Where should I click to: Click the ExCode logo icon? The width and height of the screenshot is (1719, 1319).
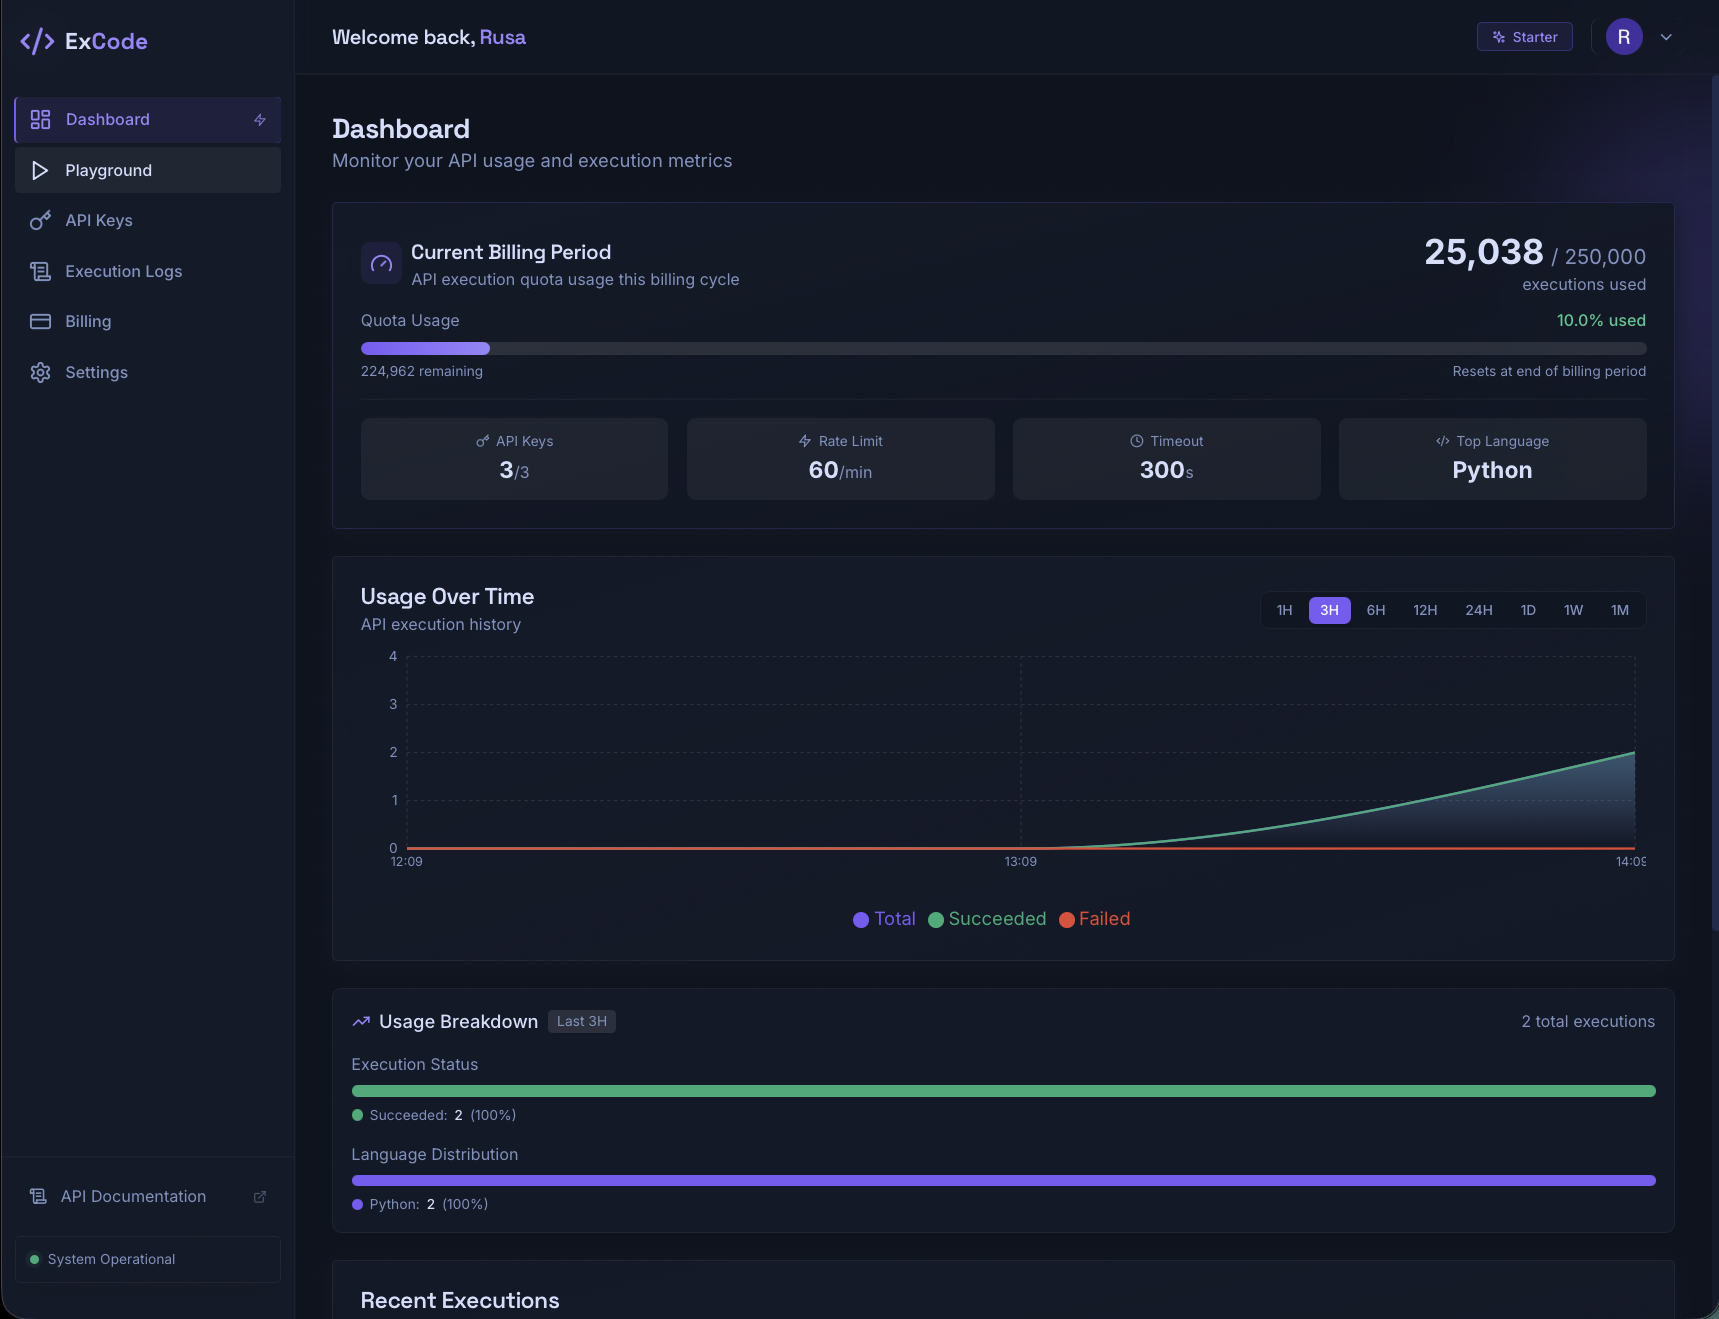(37, 41)
